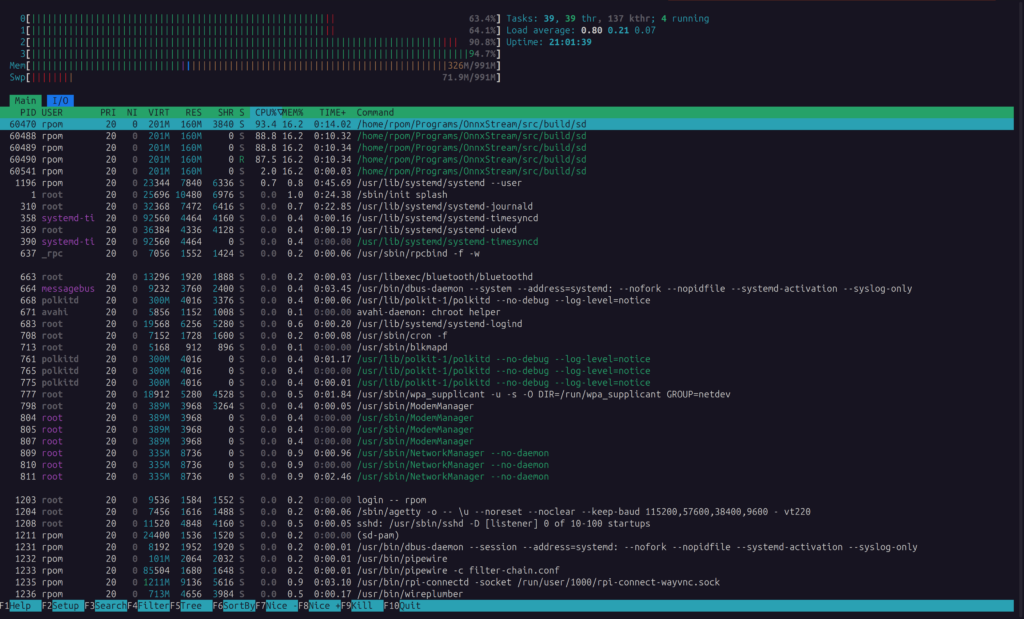Toggle Tree view with F5
Image resolution: width=1024 pixels, height=619 pixels.
click(191, 606)
